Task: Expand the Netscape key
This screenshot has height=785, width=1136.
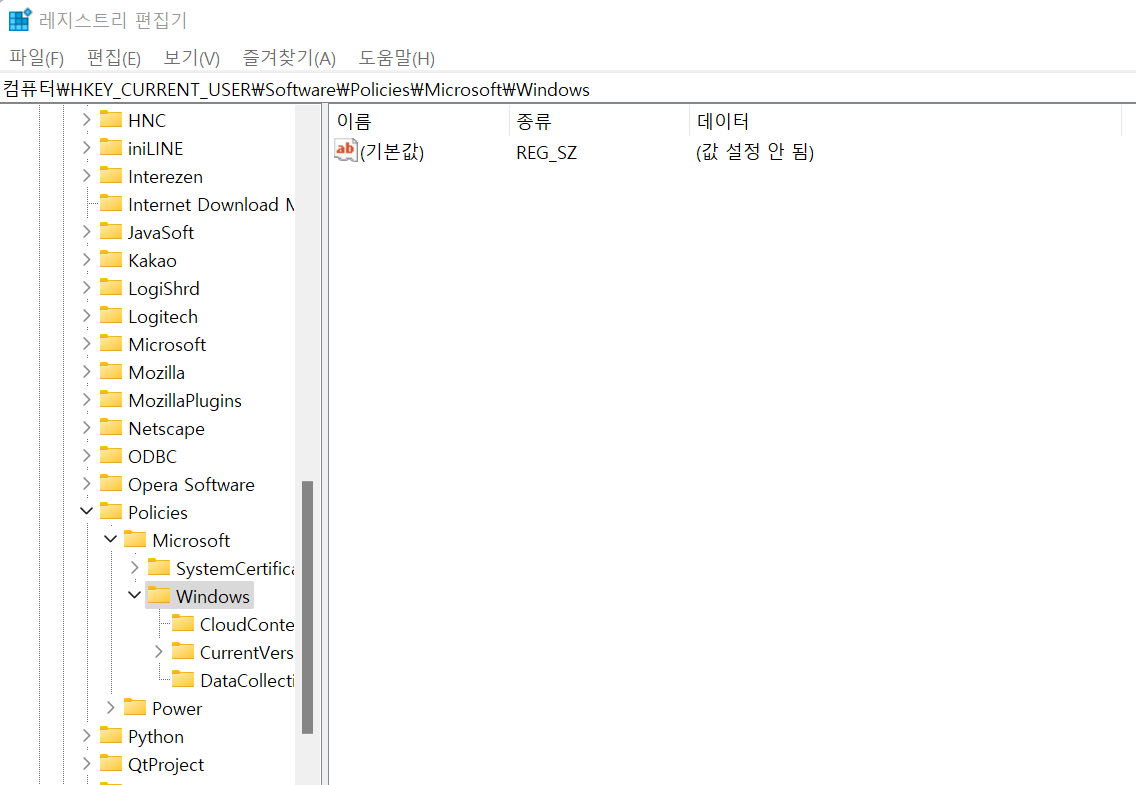Action: coord(86,428)
